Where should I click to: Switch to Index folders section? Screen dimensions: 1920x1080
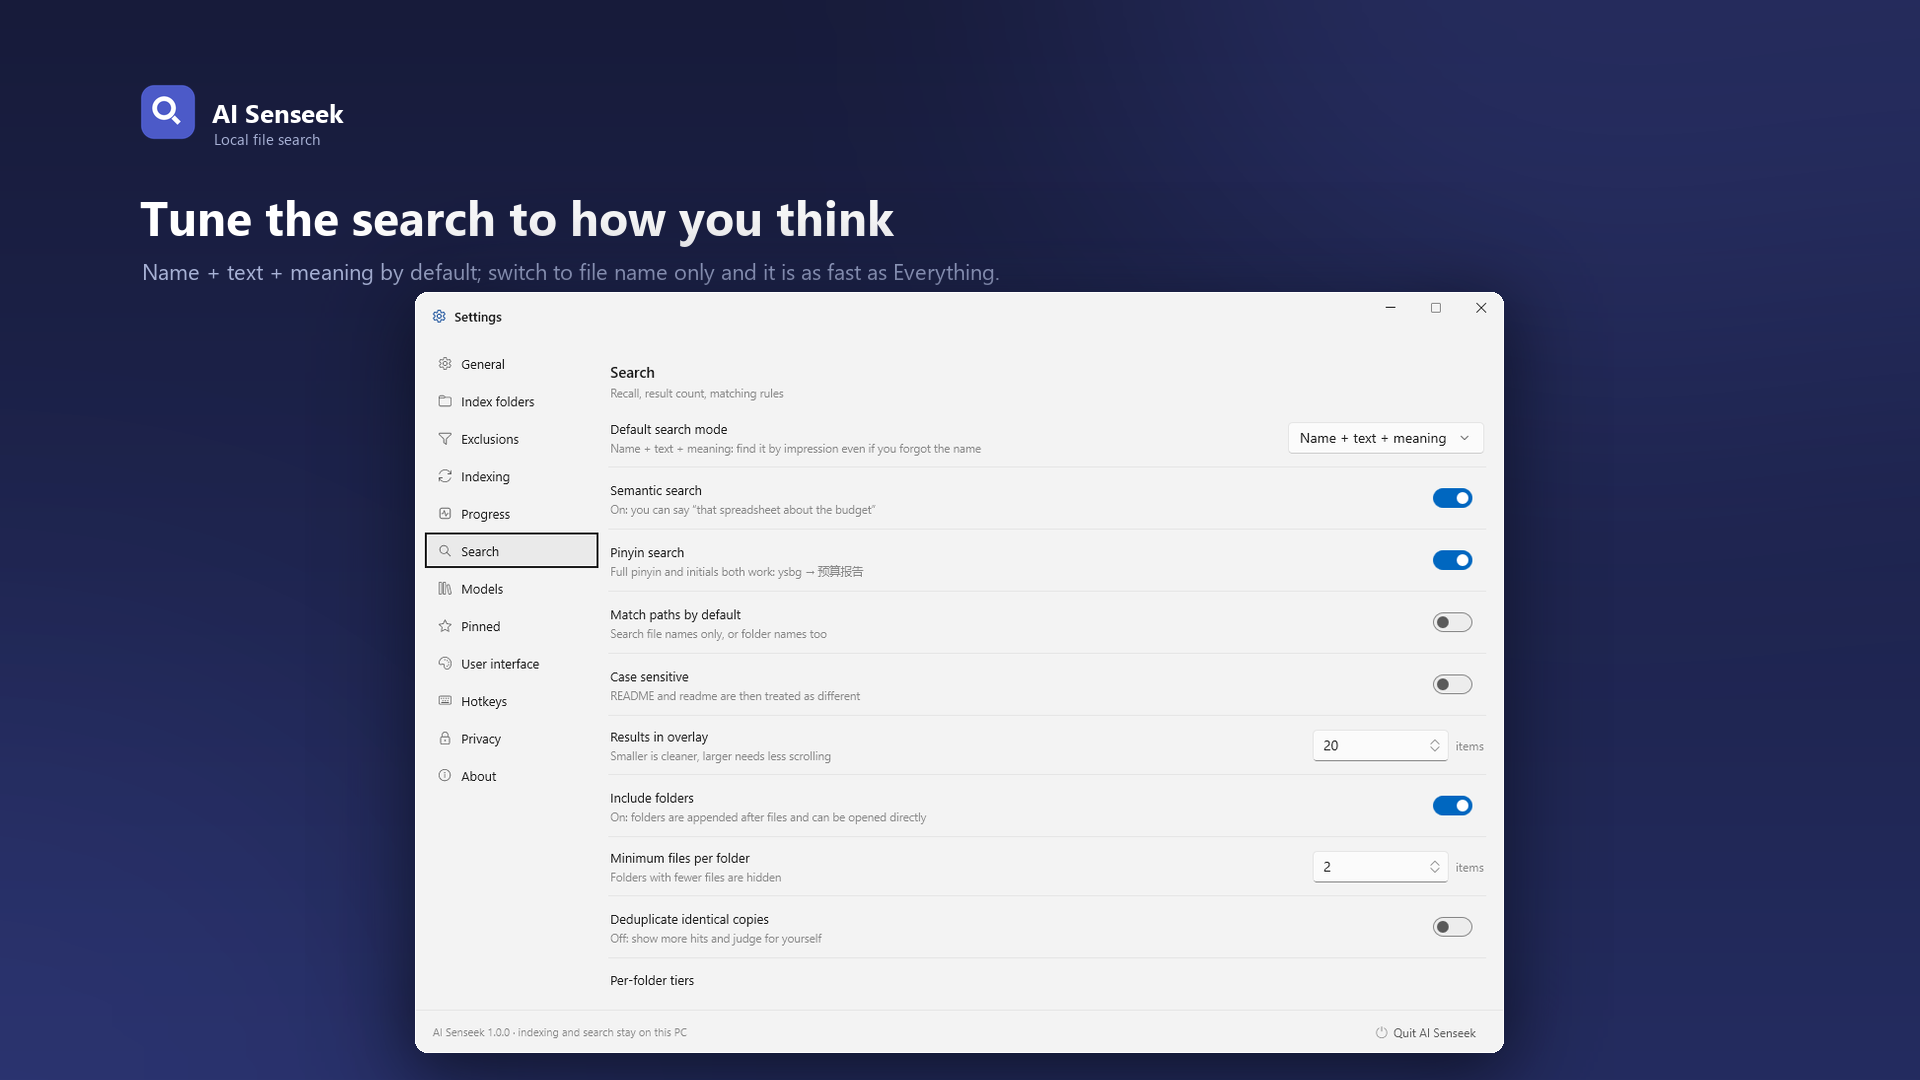click(x=511, y=401)
